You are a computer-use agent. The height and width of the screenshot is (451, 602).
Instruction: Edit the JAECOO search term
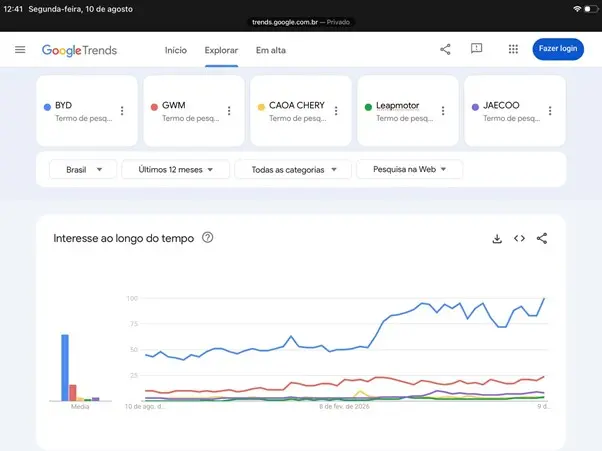[x=515, y=111]
